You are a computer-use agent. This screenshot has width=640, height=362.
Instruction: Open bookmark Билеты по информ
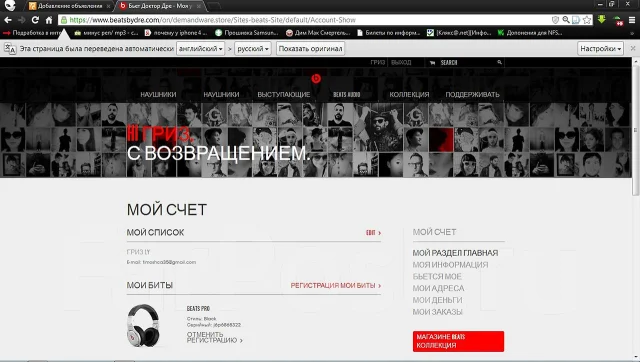[x=389, y=33]
